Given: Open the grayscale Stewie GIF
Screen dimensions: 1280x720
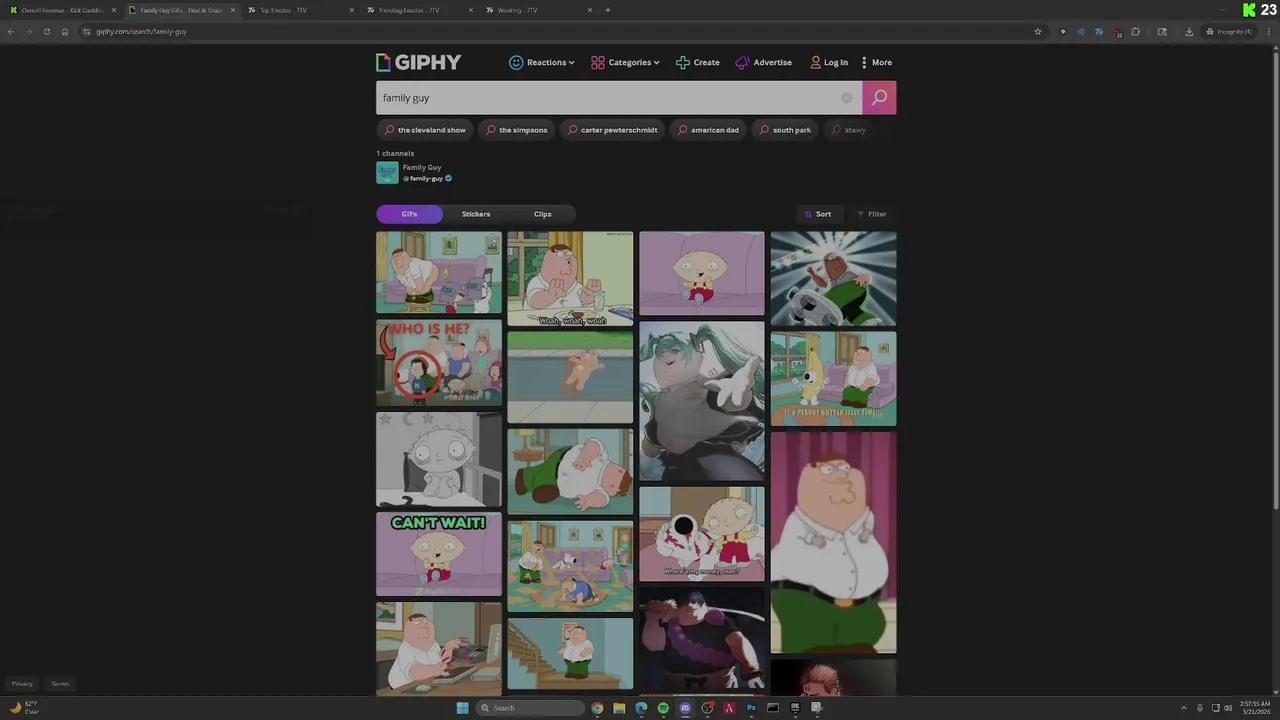Looking at the screenshot, I should (x=439, y=459).
